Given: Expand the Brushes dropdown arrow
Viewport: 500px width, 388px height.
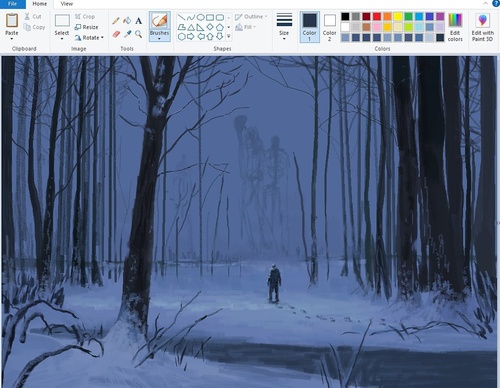Looking at the screenshot, I should [x=159, y=39].
